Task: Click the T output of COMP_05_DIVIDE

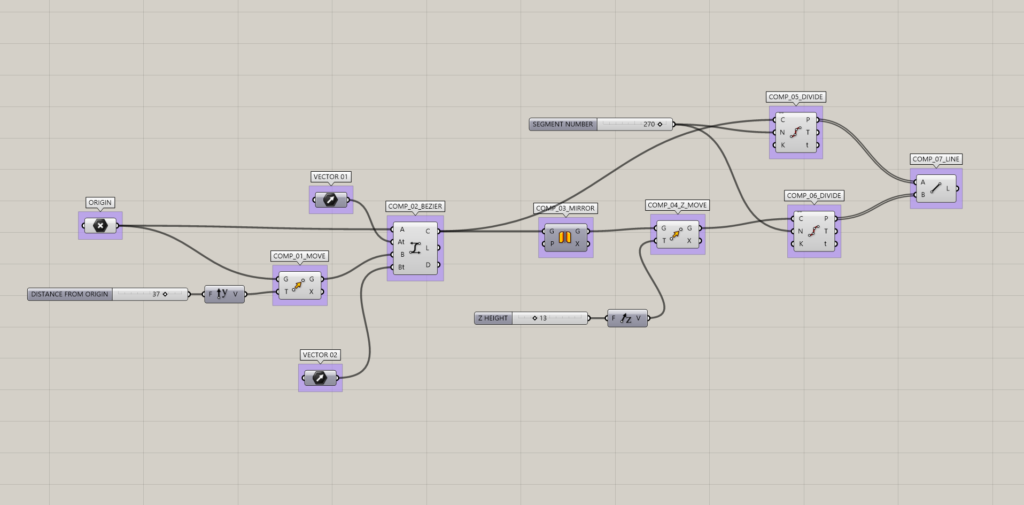Action: (x=808, y=132)
